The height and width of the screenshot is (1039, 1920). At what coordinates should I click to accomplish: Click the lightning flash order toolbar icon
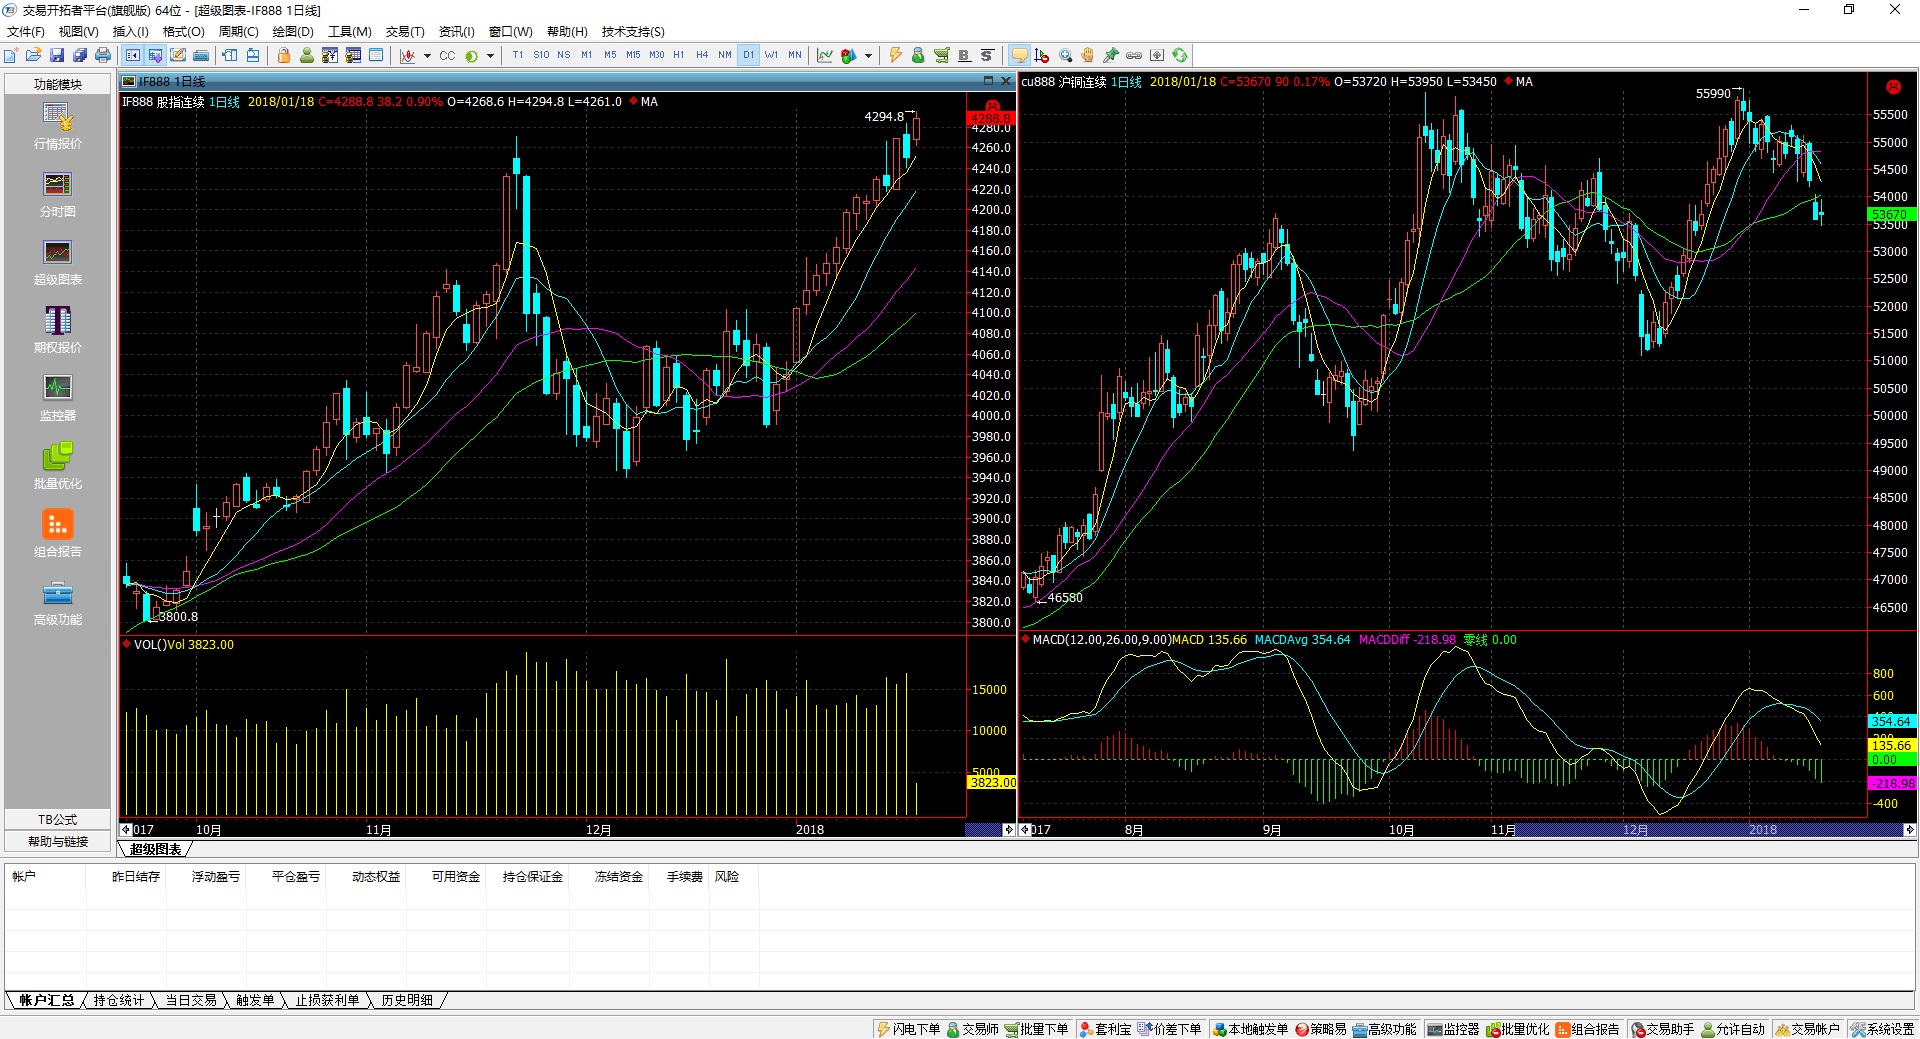coord(895,55)
